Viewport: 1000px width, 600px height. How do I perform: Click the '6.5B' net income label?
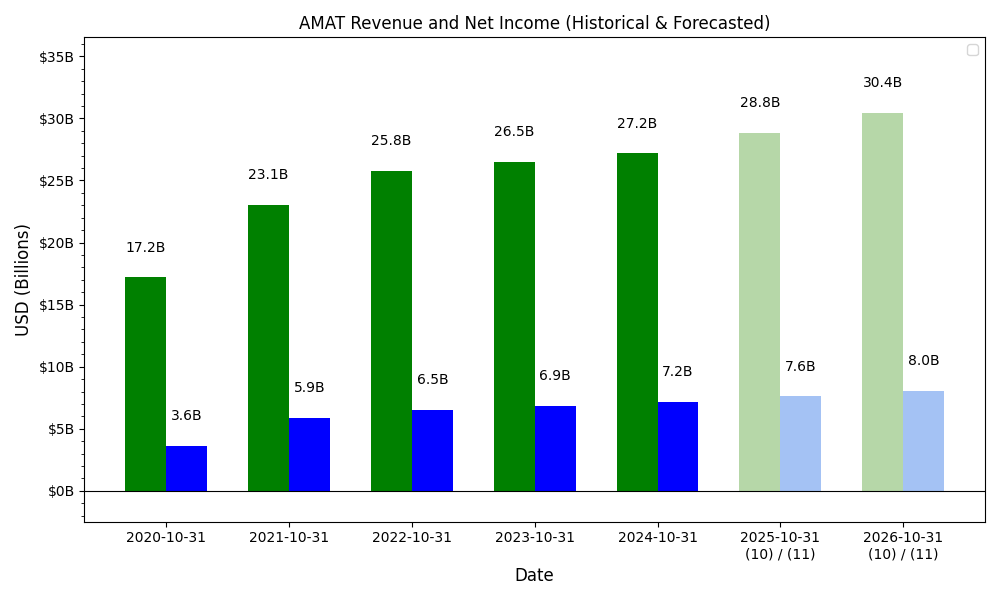(x=432, y=379)
